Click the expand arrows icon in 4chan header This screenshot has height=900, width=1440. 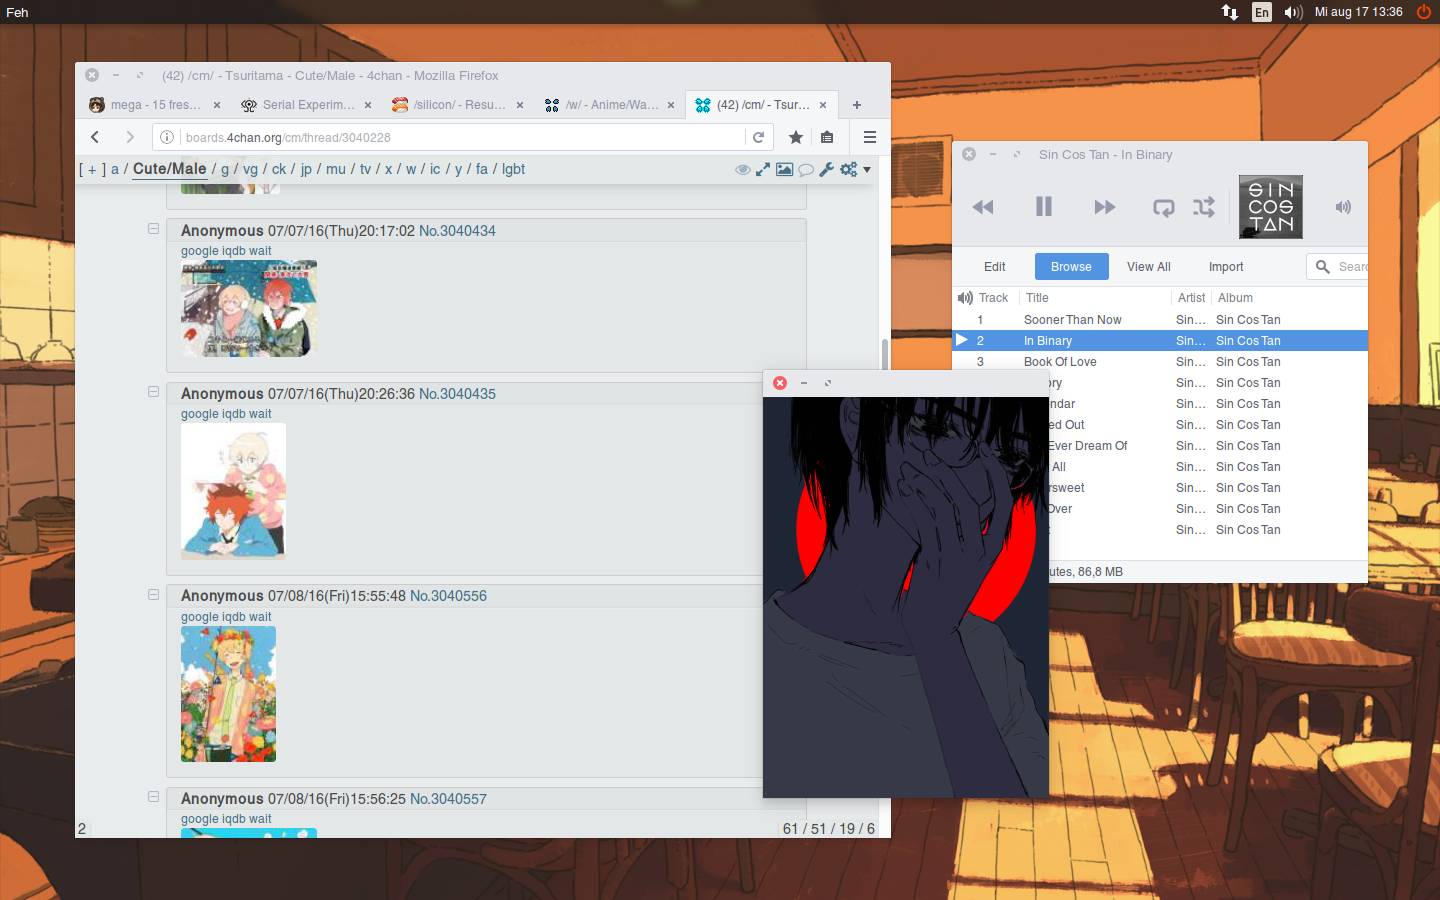763,170
